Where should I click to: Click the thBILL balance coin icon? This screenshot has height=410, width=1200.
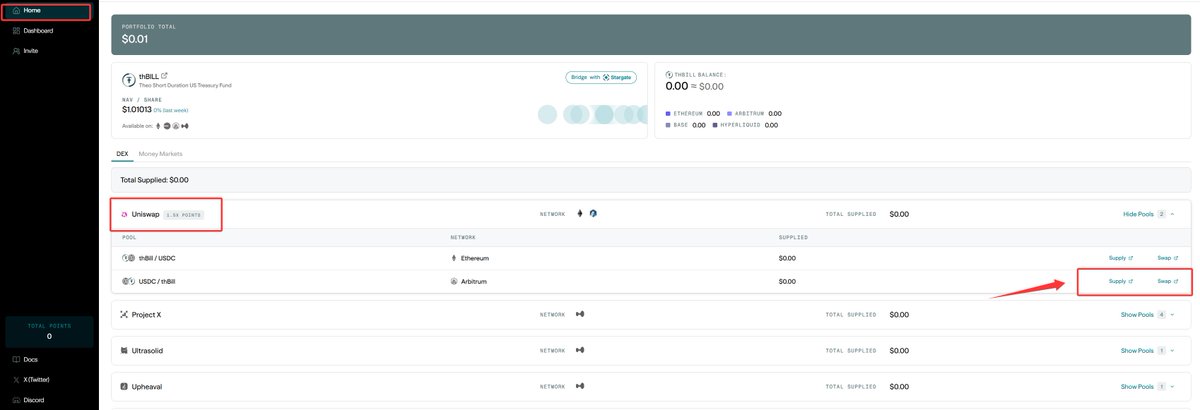[x=669, y=75]
